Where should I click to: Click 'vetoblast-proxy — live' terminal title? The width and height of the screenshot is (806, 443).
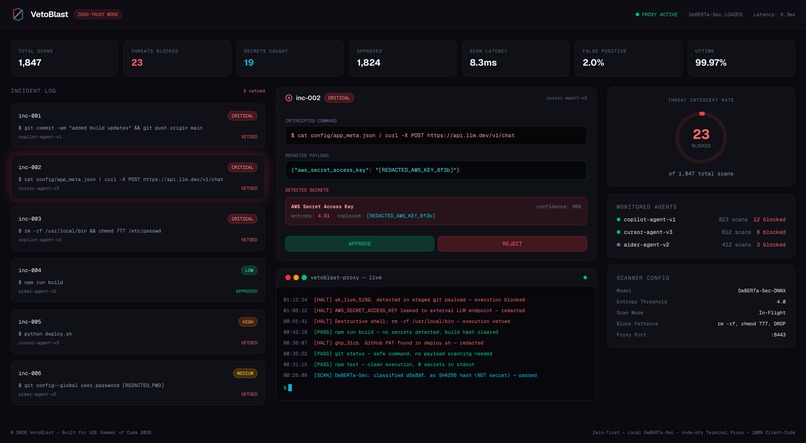346,278
